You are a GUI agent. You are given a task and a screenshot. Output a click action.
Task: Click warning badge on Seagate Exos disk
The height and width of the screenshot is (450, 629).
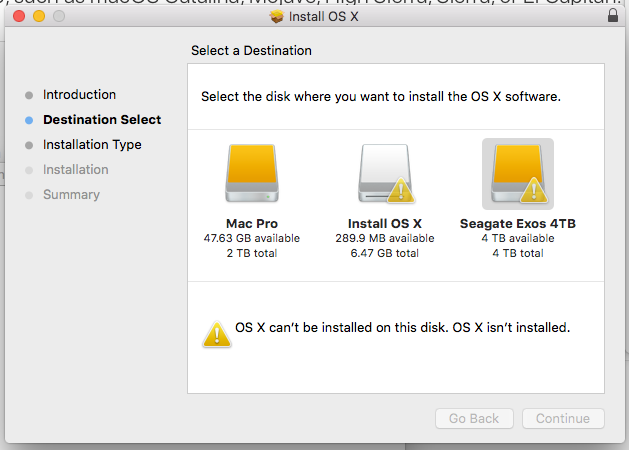coord(533,190)
